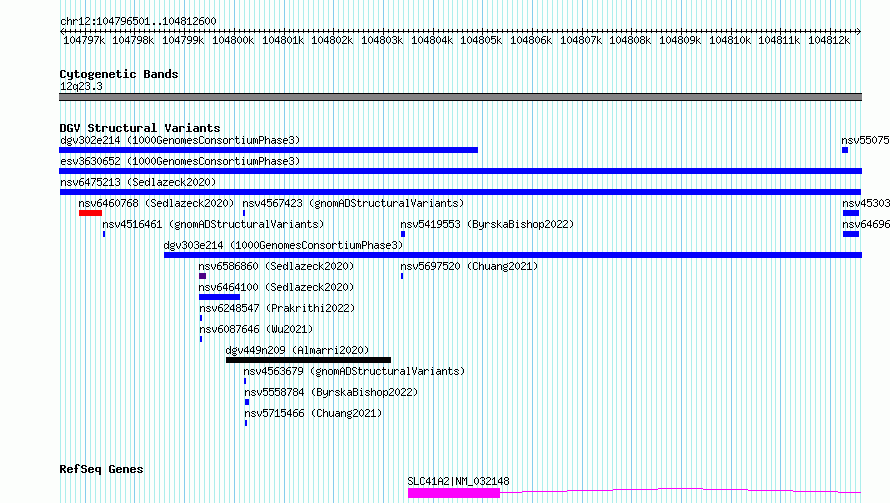The height and width of the screenshot is (503, 890).
Task: Click the nsv6586860 (Sedlazeck2020) label
Action: coord(276,266)
